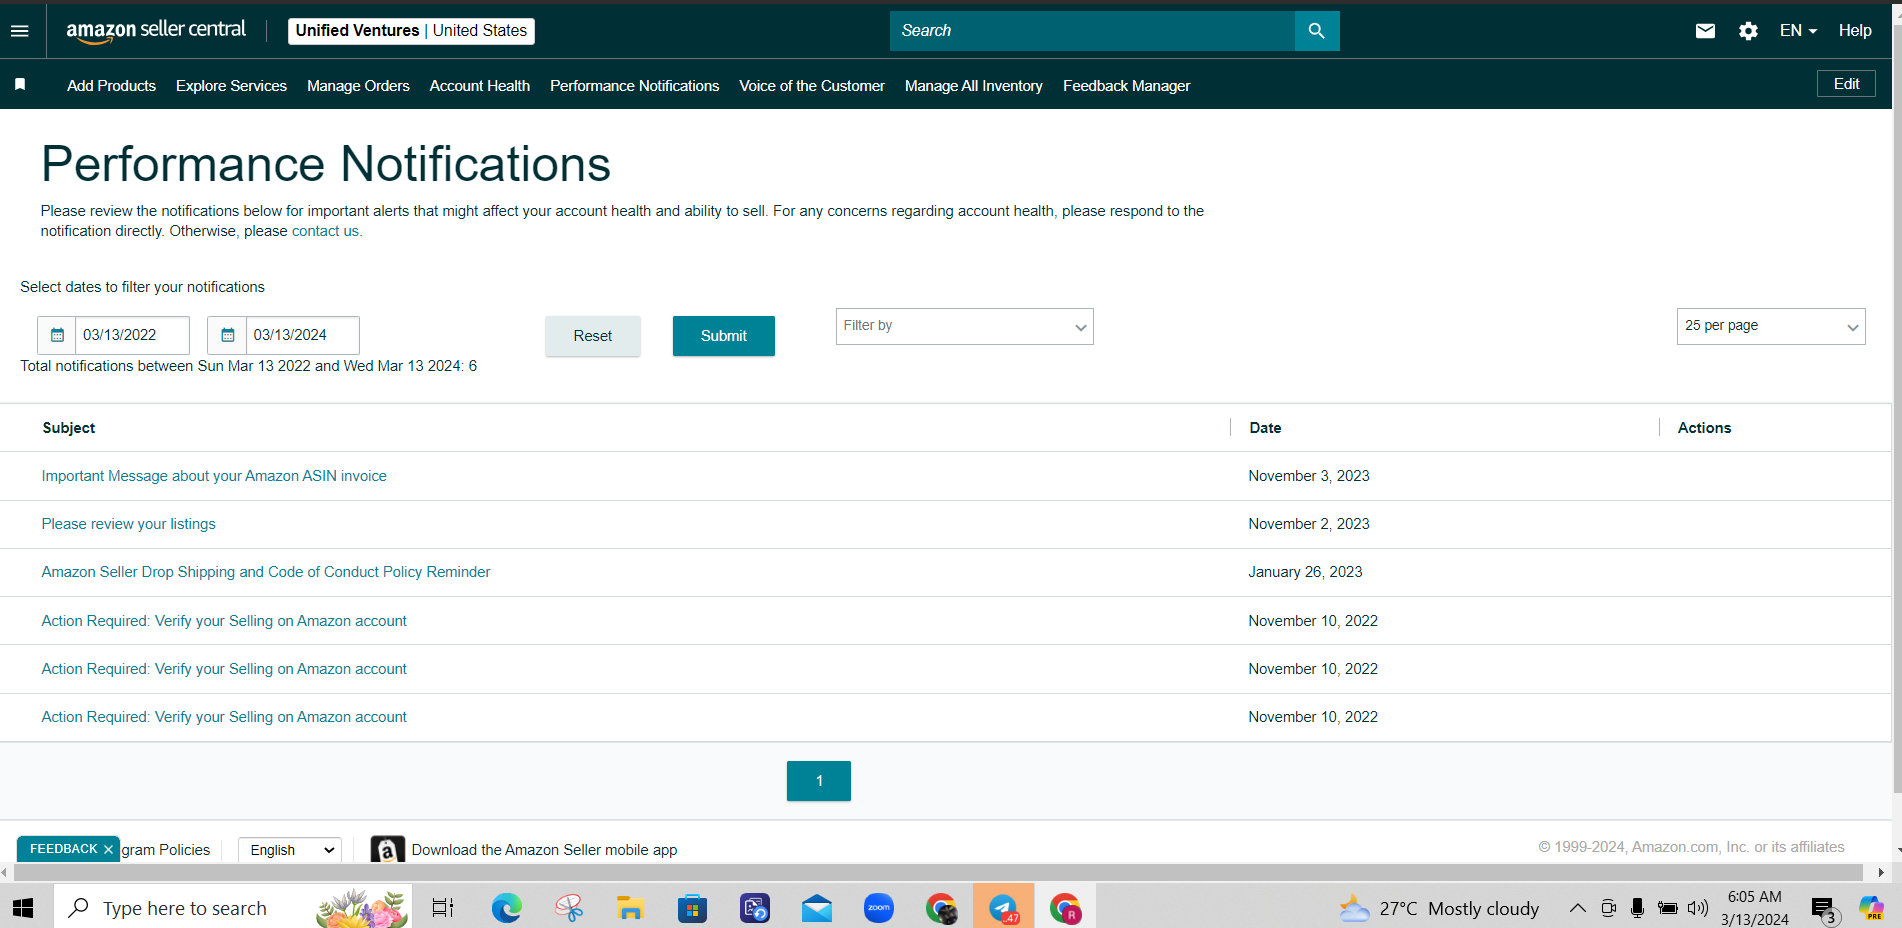Go to page 1 of notifications
The width and height of the screenshot is (1902, 928).
pyautogui.click(x=819, y=781)
